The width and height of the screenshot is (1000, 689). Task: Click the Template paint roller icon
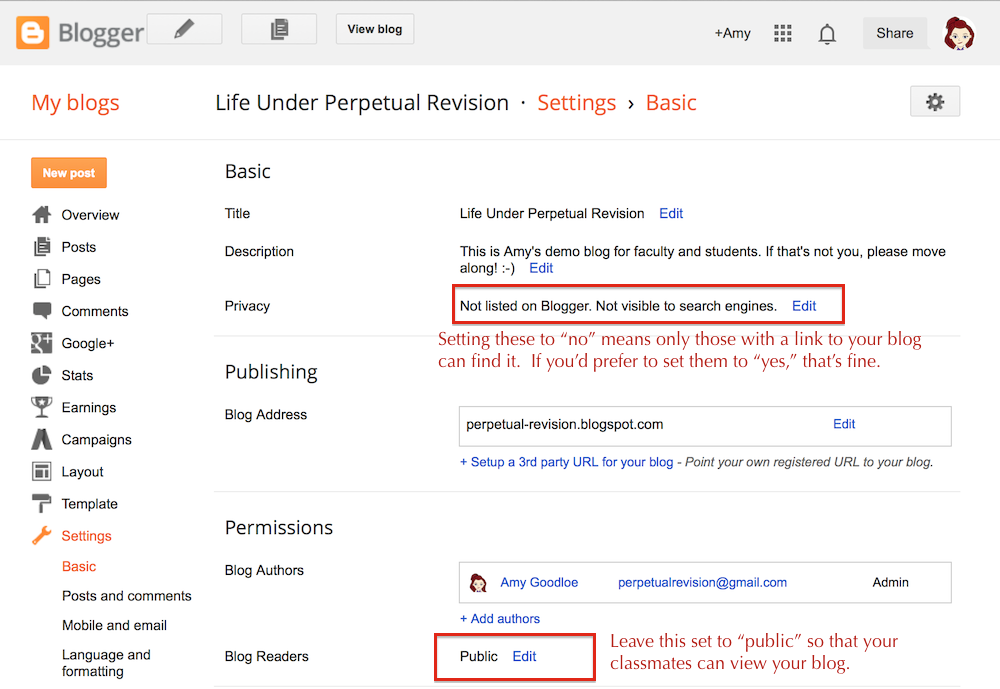pyautogui.click(x=42, y=503)
